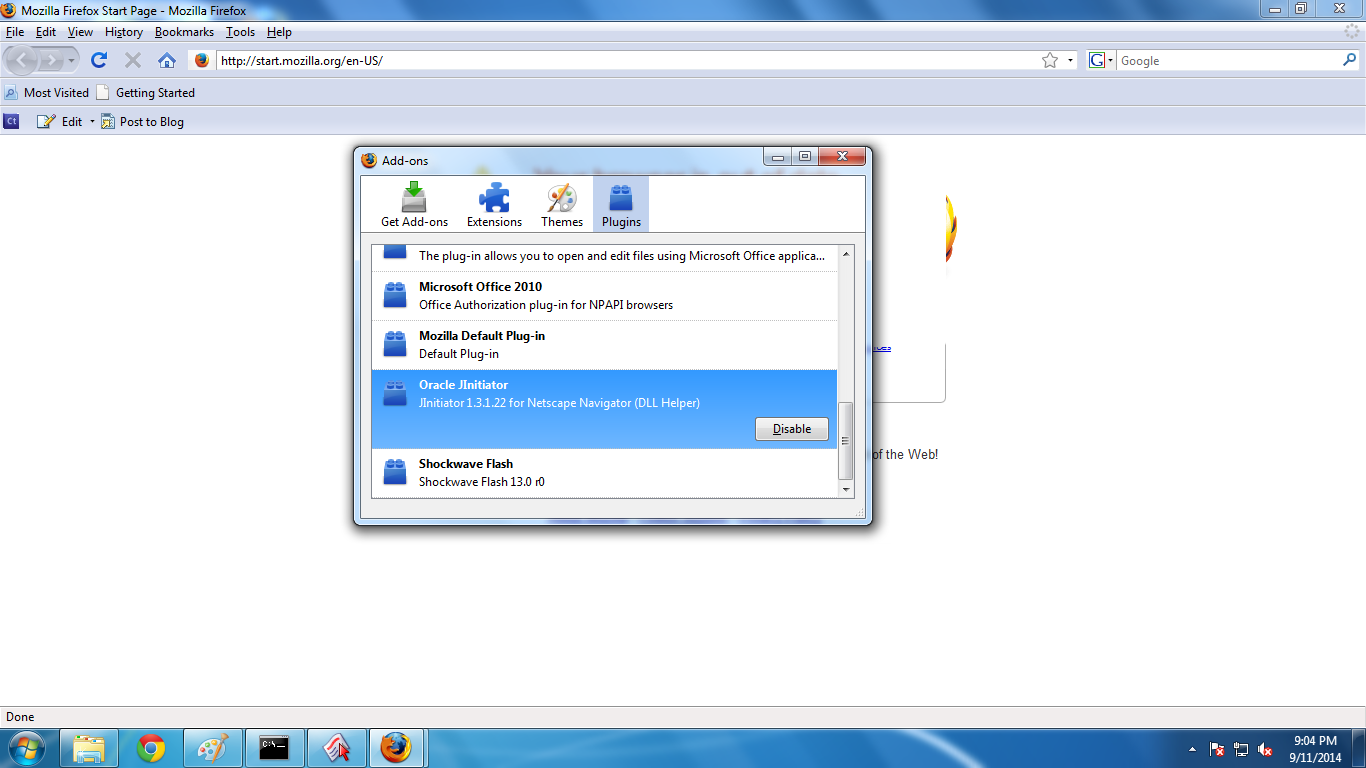Click the Home icon in the toolbar
This screenshot has height=768, width=1366.
coord(166,60)
